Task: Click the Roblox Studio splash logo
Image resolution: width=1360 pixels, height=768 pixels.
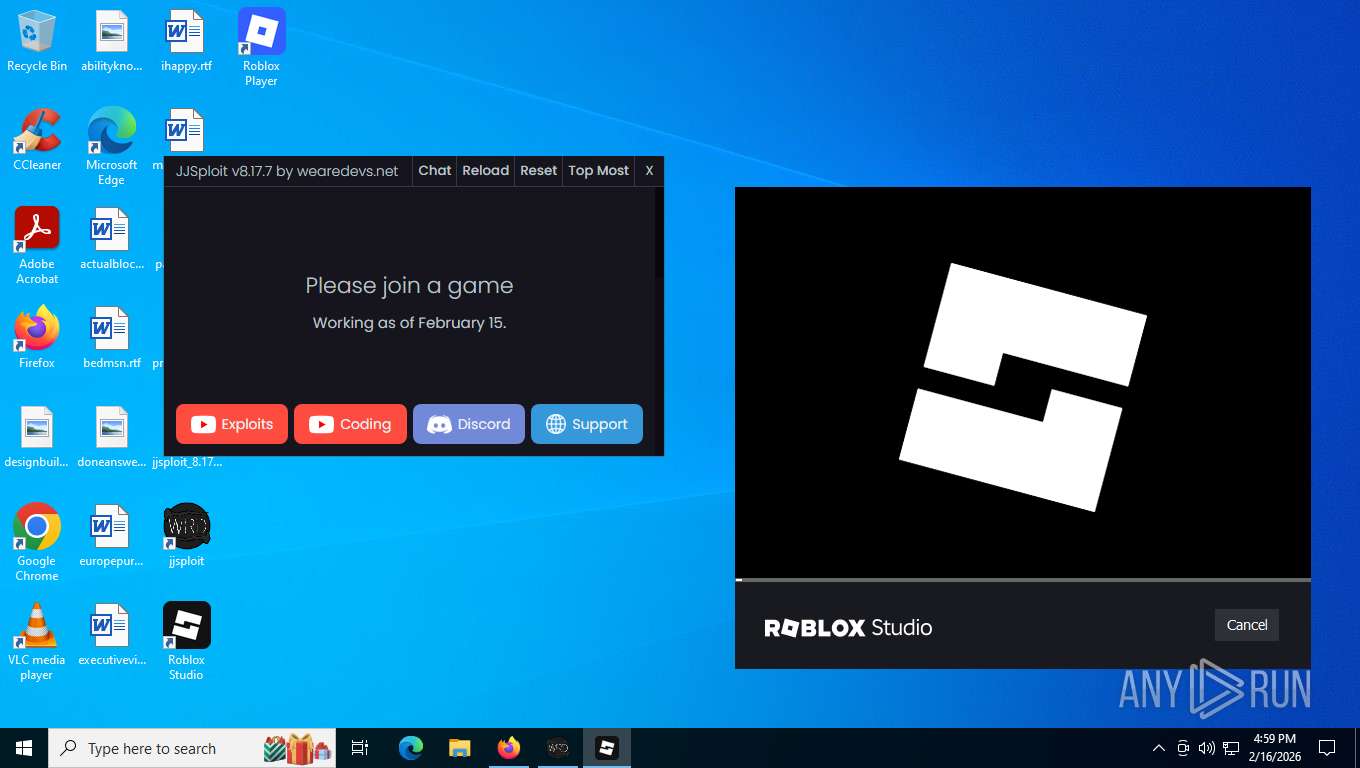Action: pos(1022,387)
